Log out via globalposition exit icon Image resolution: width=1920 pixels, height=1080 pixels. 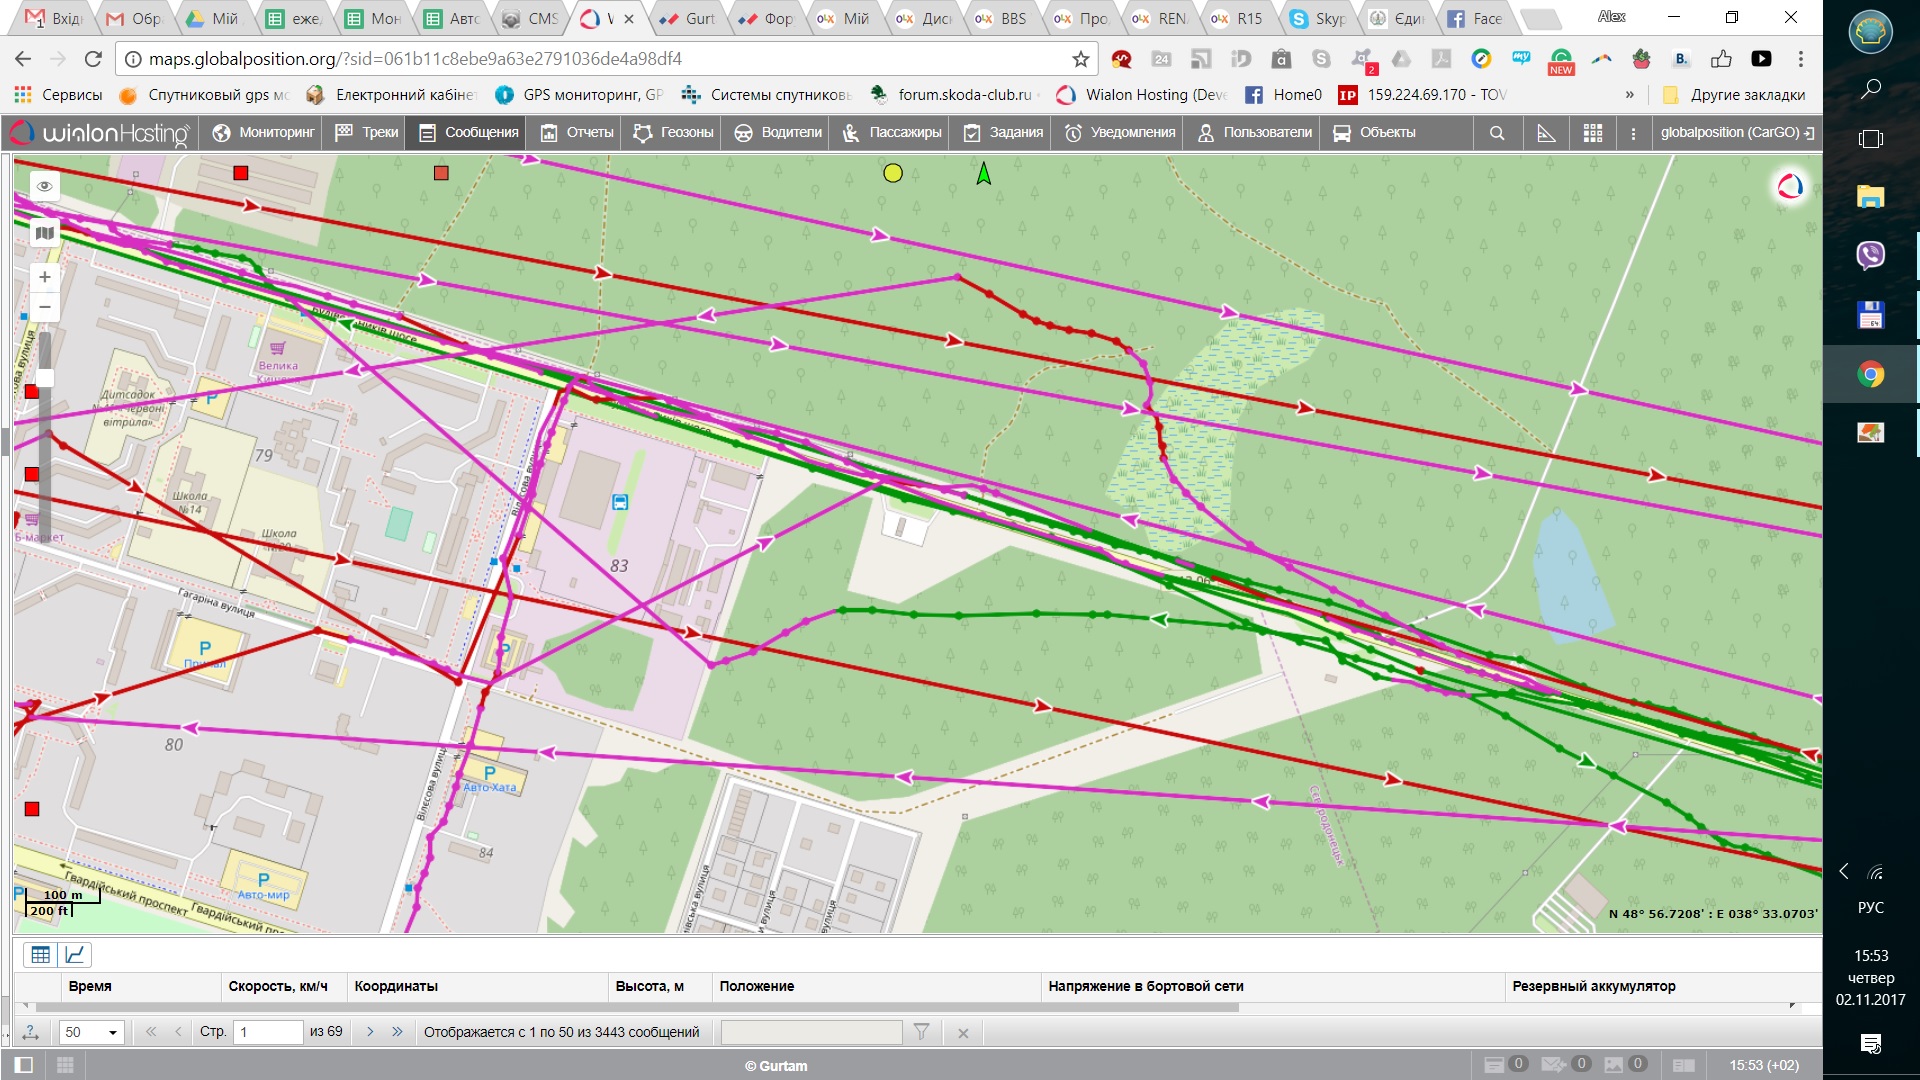tap(1809, 133)
